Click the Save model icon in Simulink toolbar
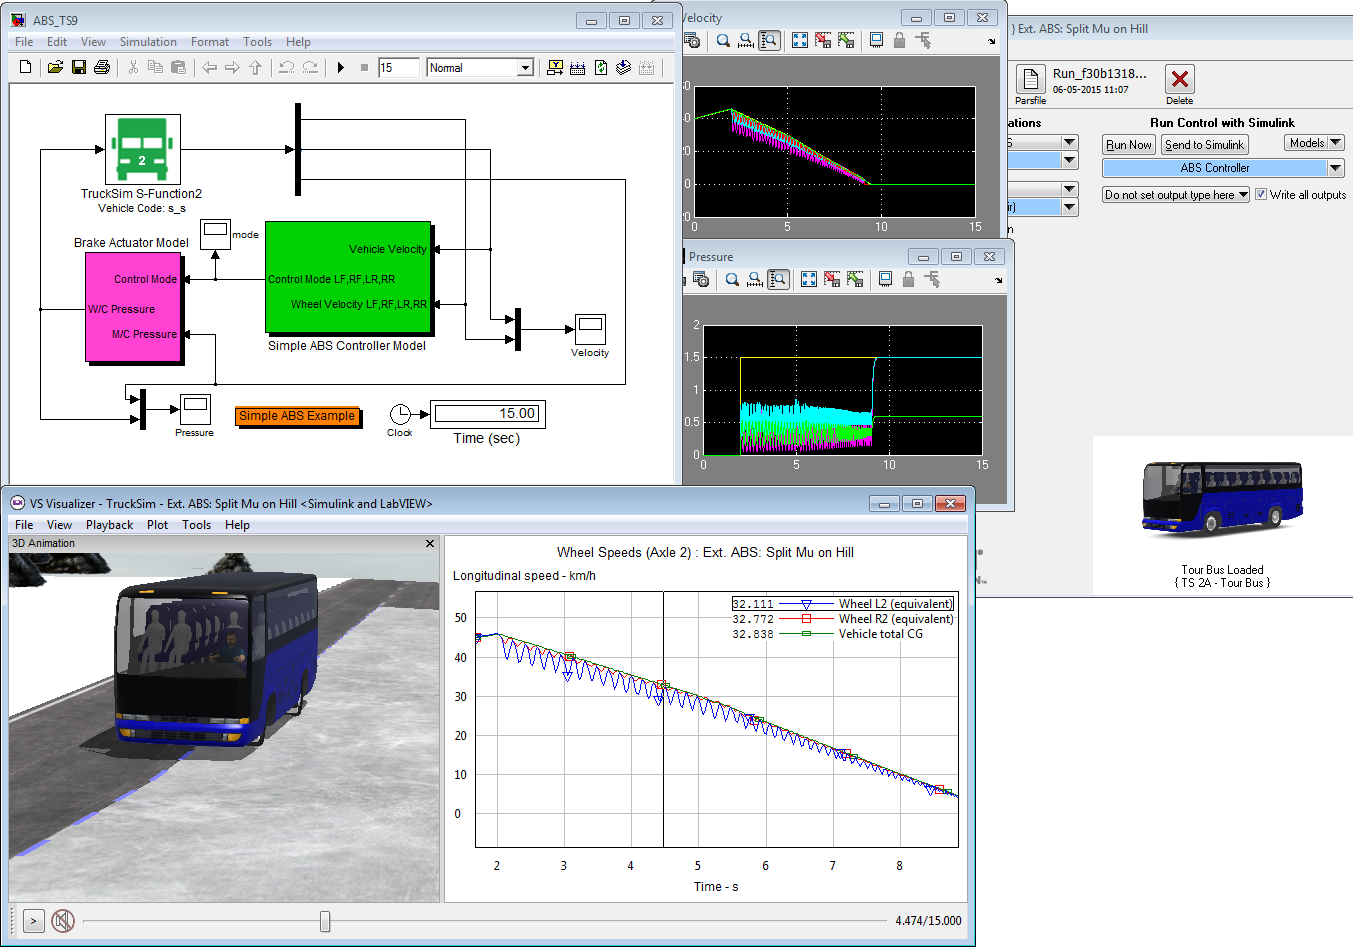This screenshot has width=1353, height=947. [x=78, y=68]
